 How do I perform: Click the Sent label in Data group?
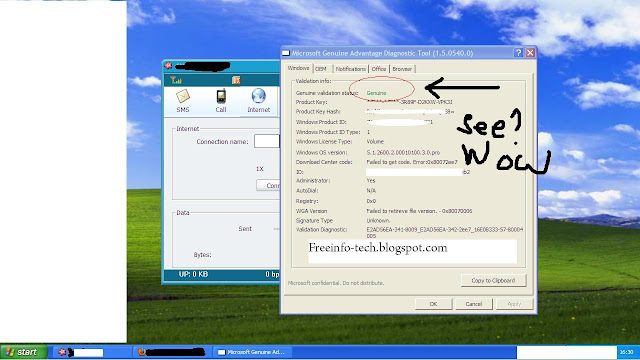[x=245, y=229]
